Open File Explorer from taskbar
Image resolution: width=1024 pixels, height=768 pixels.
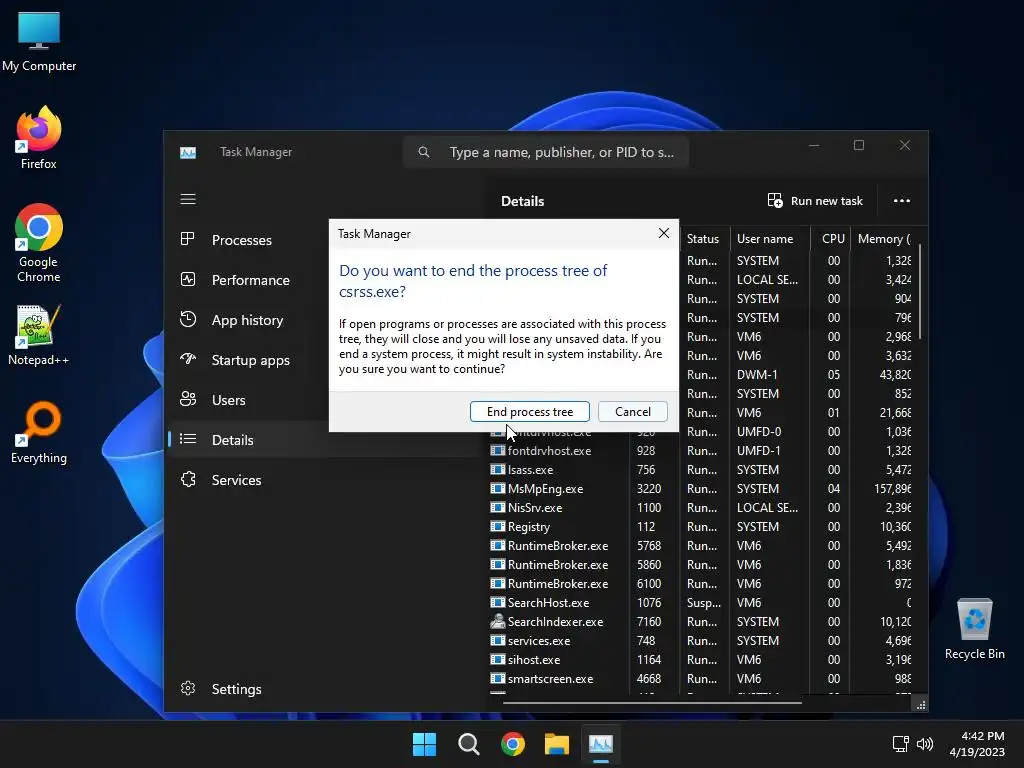(x=557, y=744)
